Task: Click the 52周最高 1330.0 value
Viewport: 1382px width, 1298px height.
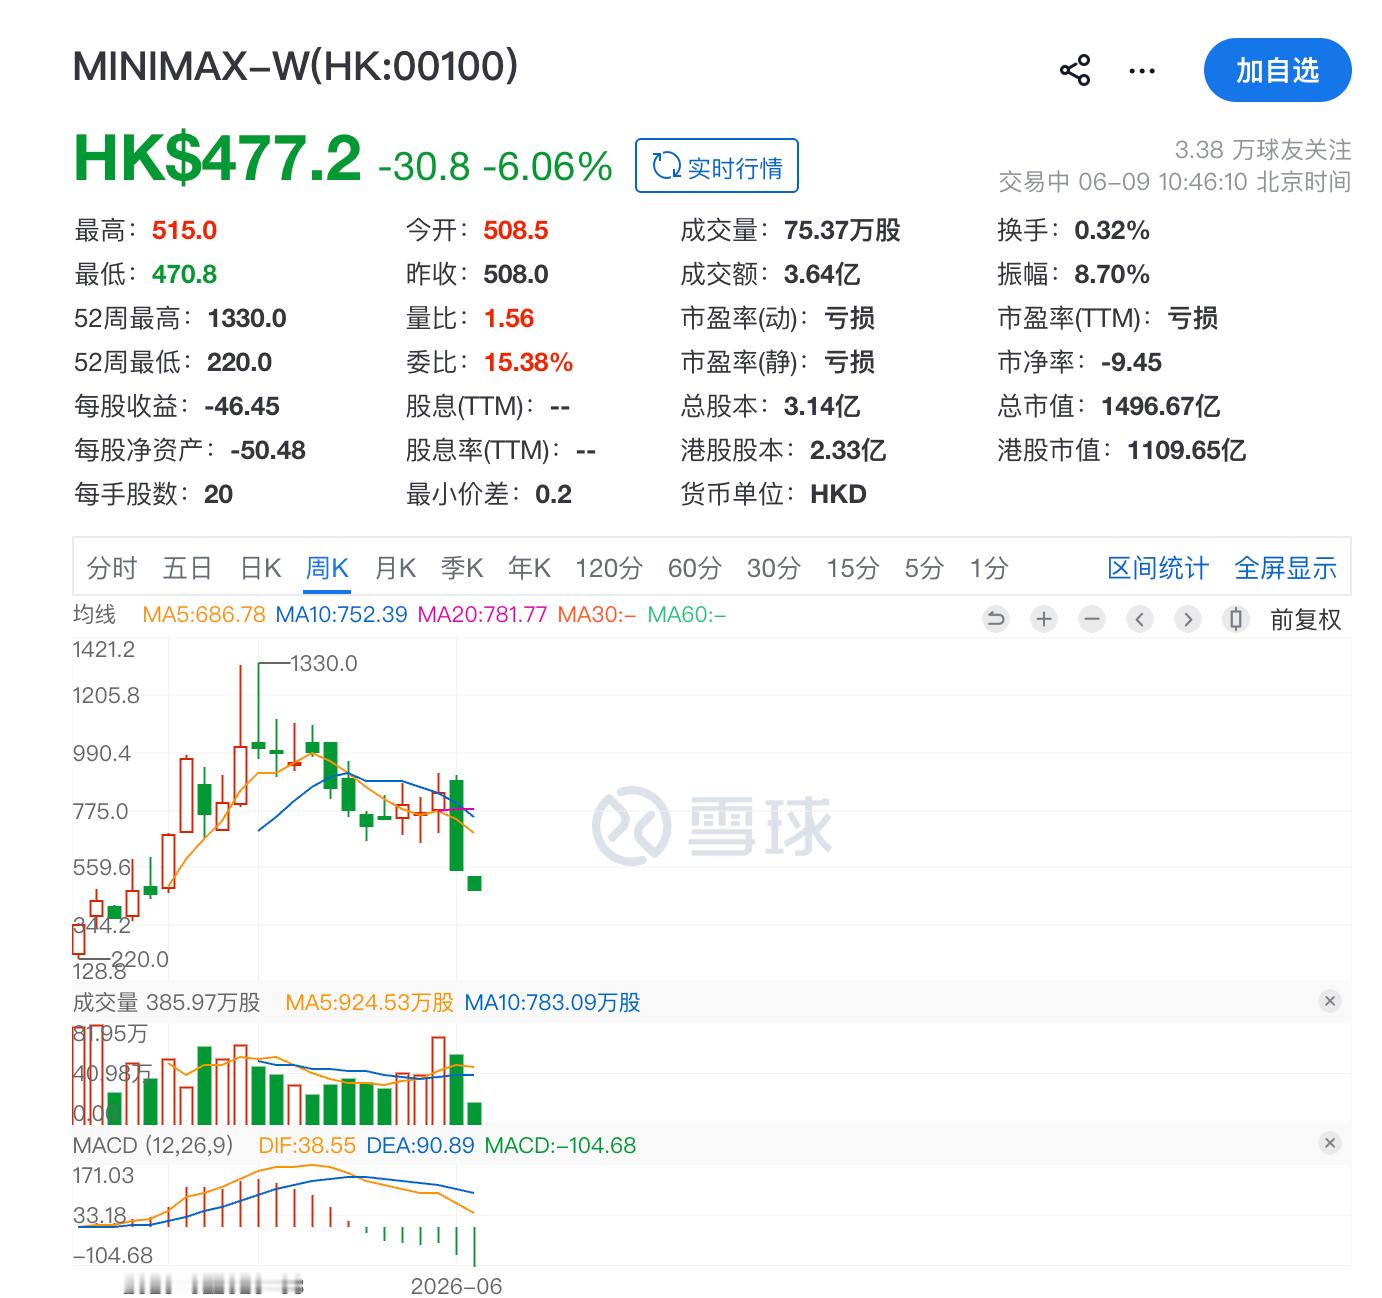Action: coord(247,318)
